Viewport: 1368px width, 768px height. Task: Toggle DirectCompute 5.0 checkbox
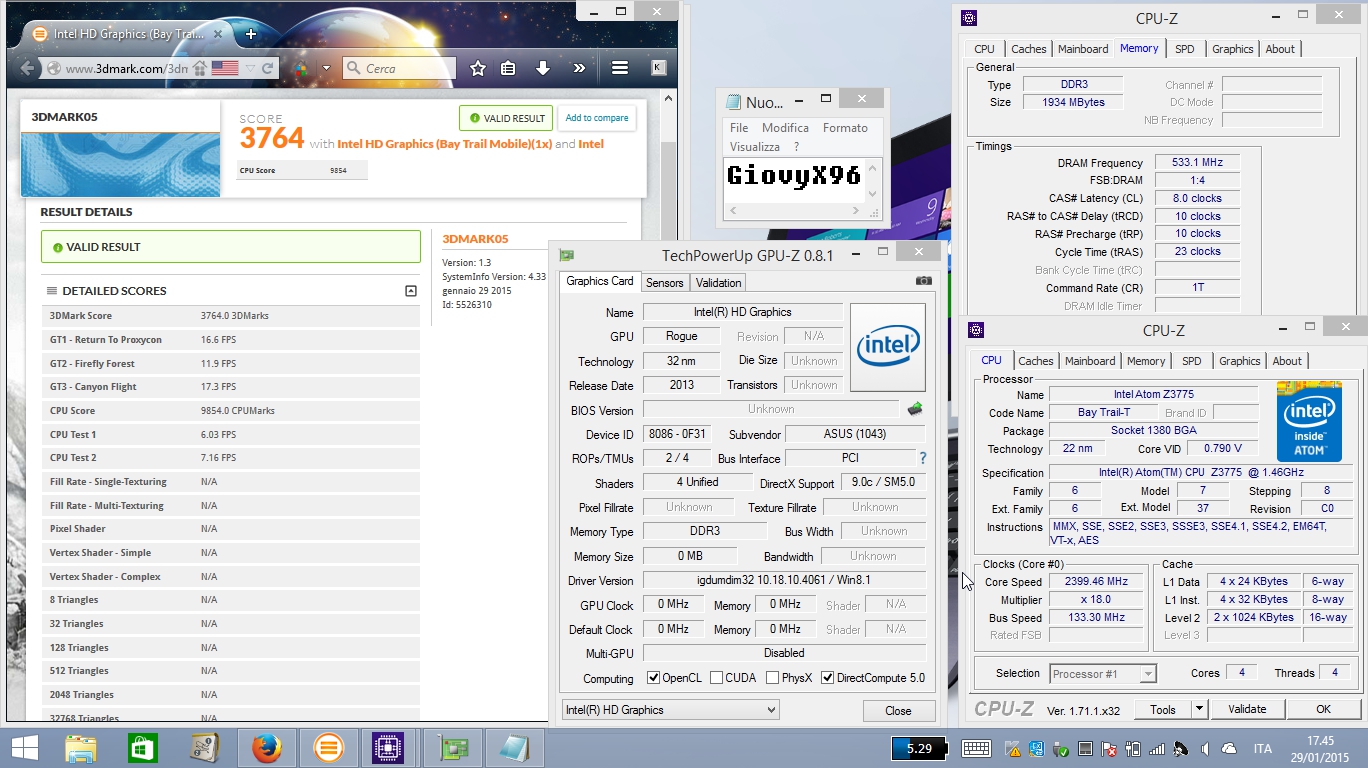coord(828,678)
